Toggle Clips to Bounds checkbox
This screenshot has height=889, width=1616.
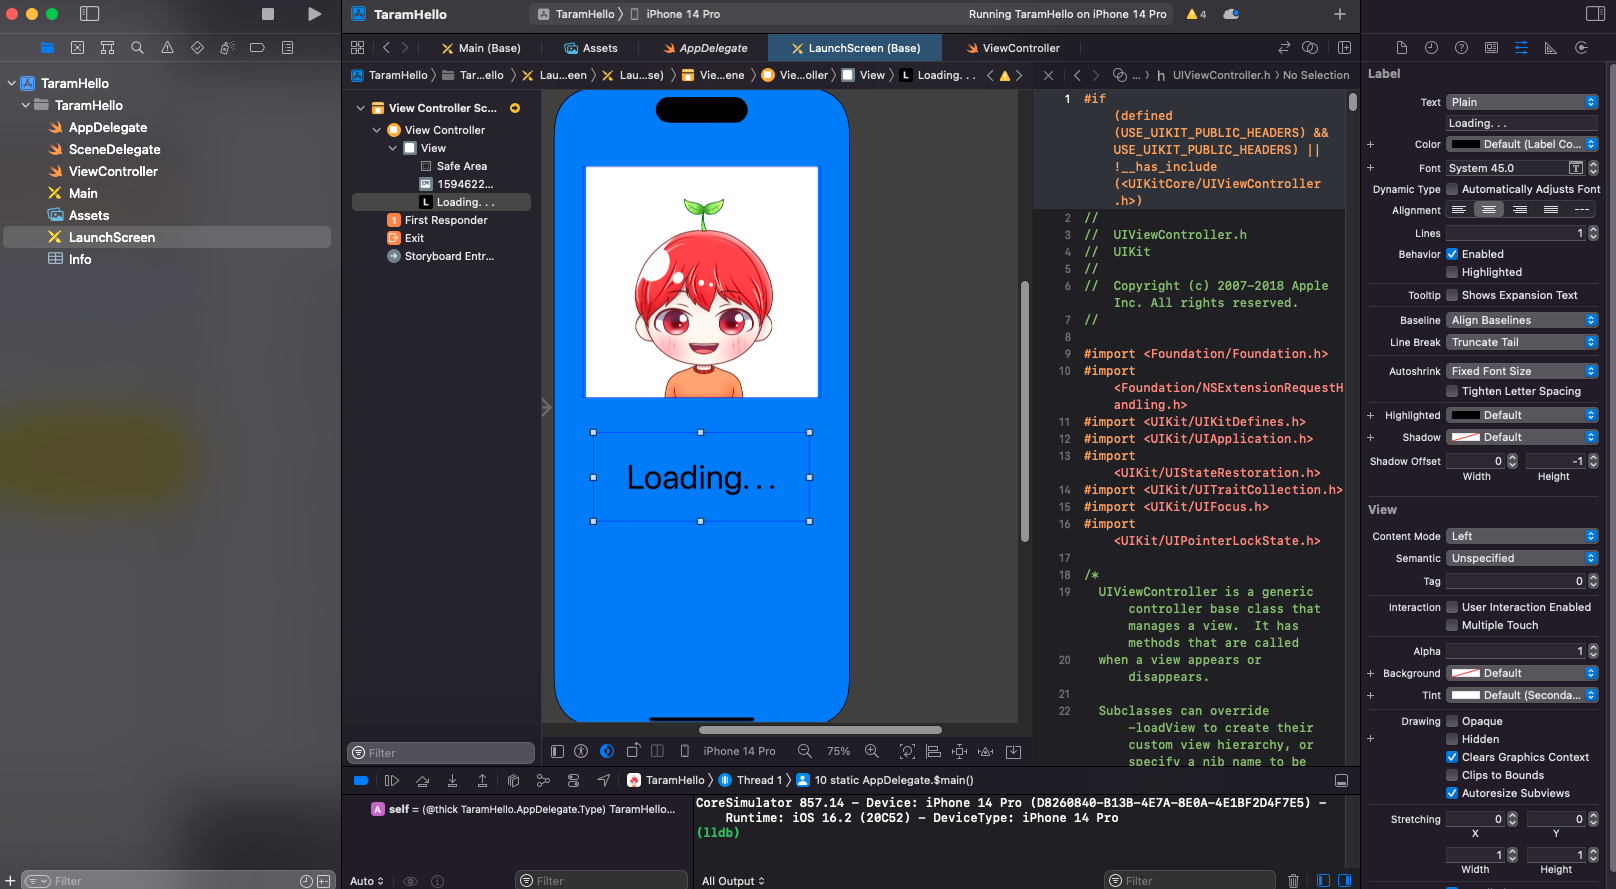[x=1452, y=775]
